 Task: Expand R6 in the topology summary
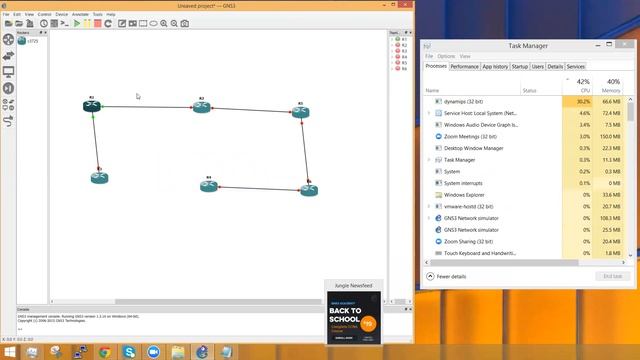392,69
